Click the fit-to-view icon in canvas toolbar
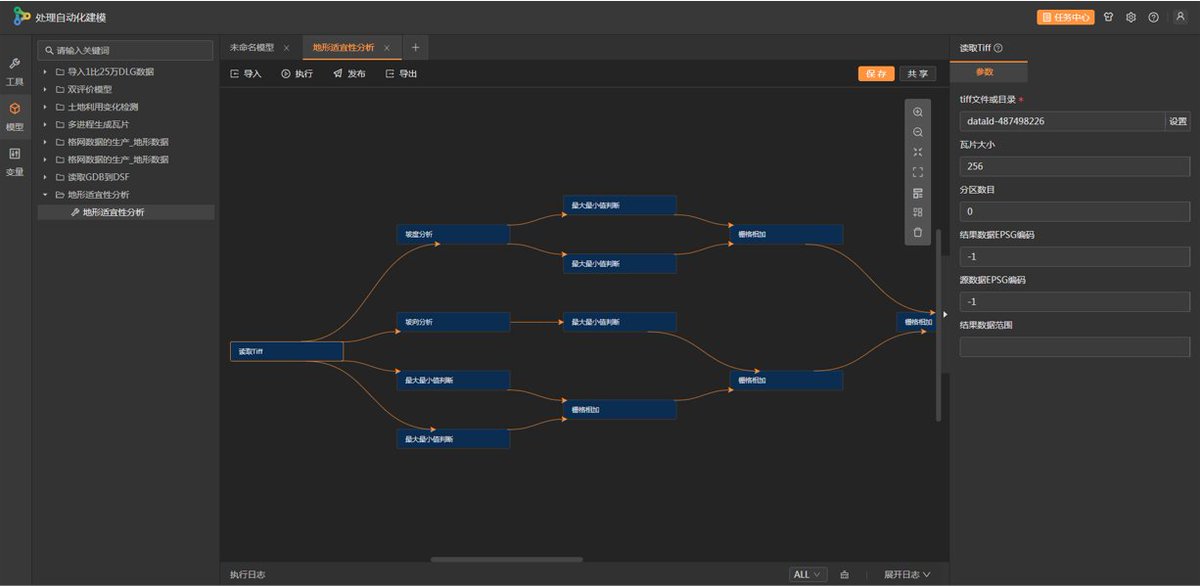The height and width of the screenshot is (586, 1200). (917, 152)
